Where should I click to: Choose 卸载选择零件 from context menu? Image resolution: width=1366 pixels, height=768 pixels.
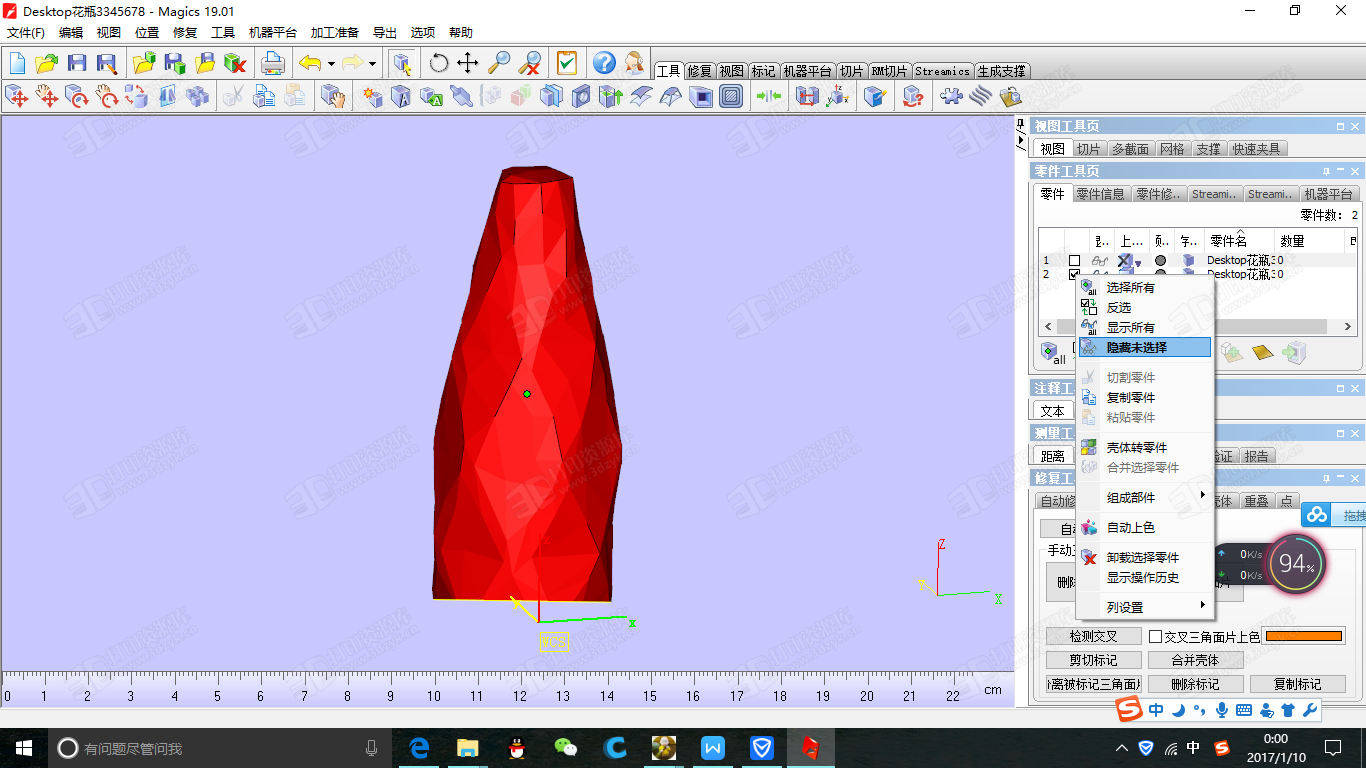[x=1144, y=557]
